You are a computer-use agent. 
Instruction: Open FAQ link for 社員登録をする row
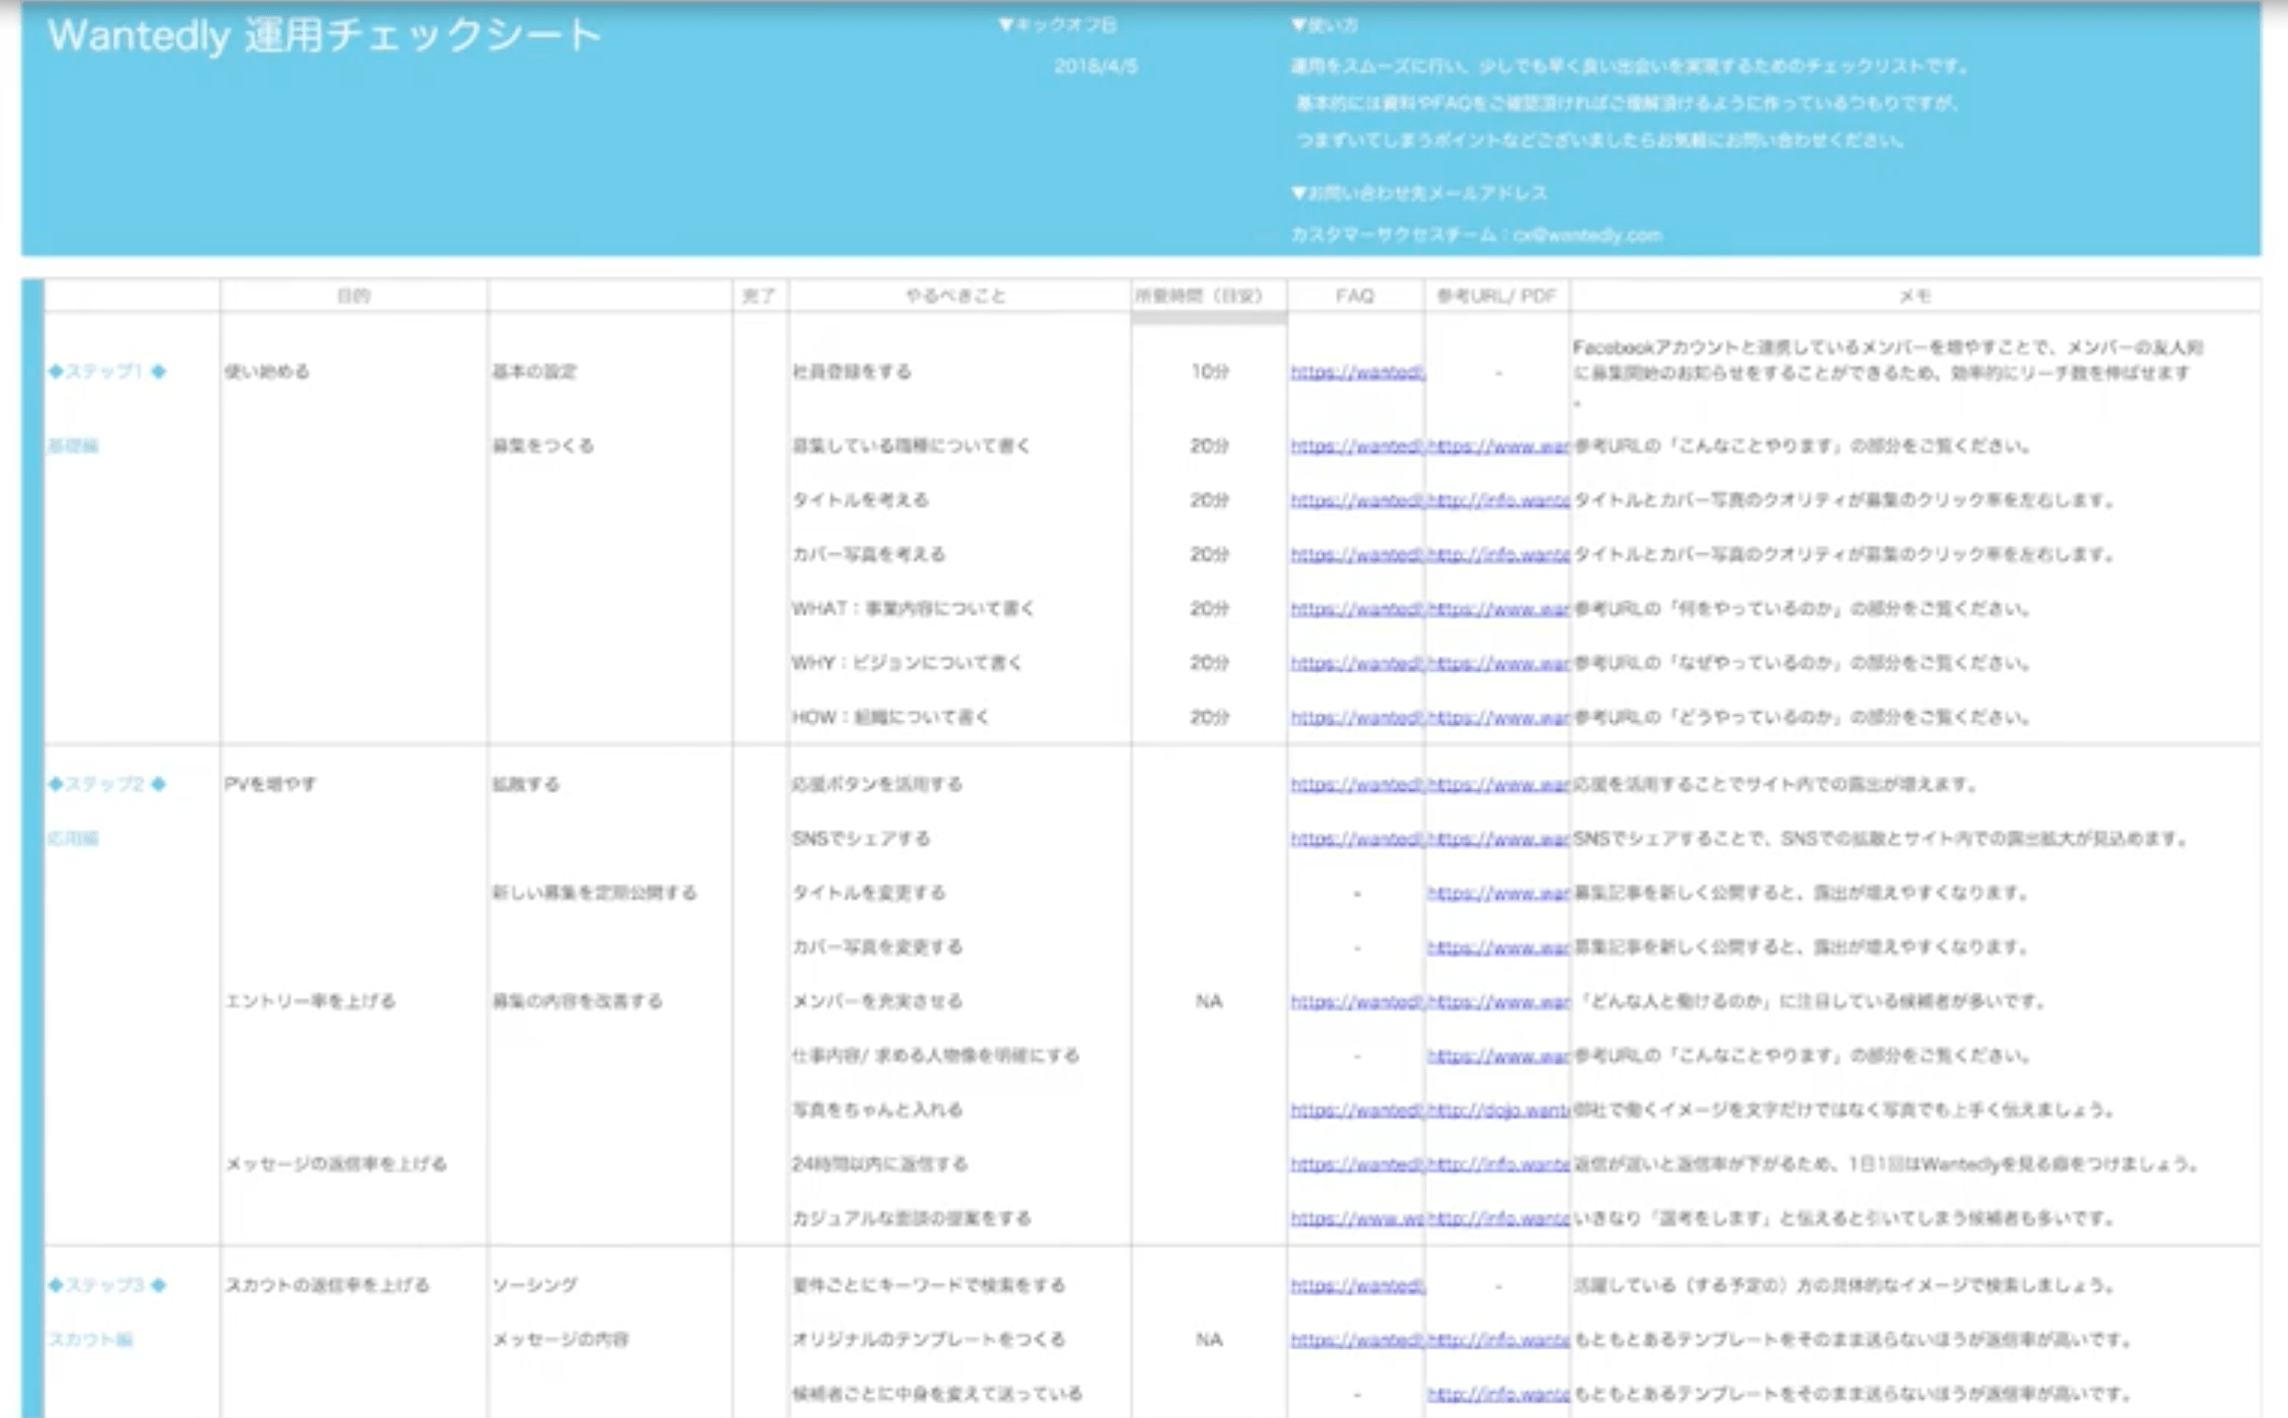[x=1356, y=372]
